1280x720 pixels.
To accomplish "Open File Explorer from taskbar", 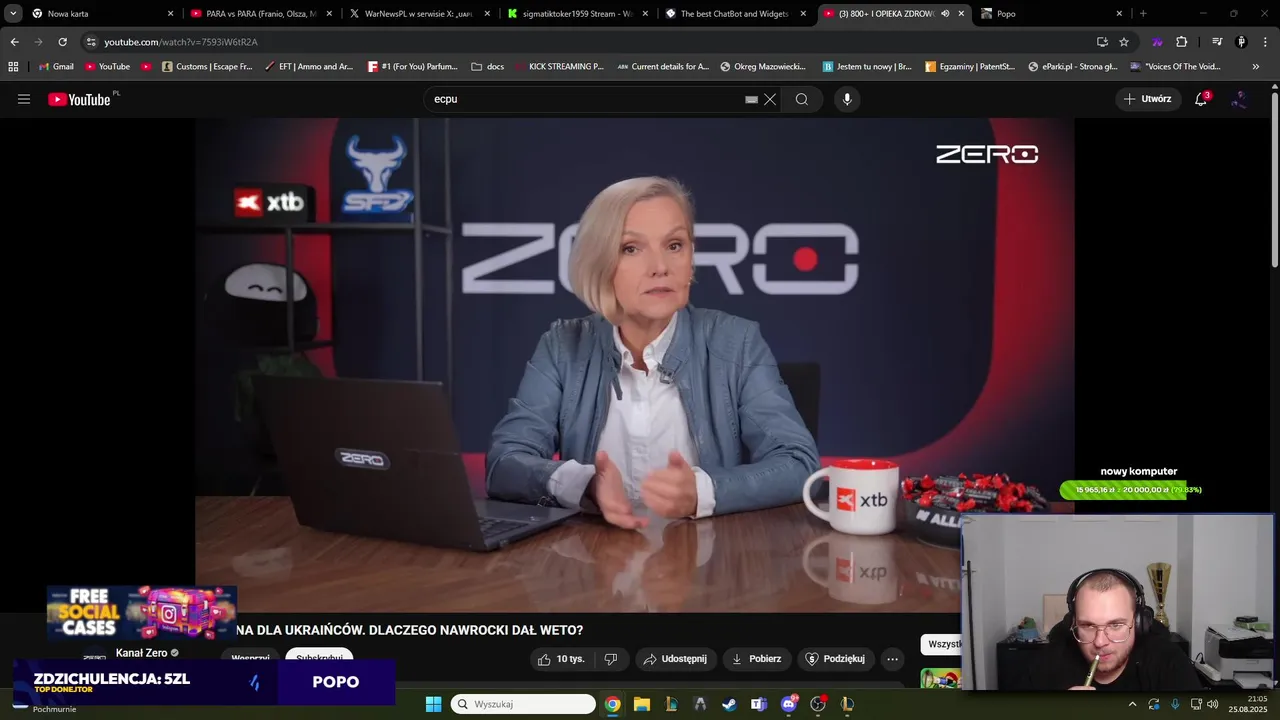I will click(x=641, y=704).
